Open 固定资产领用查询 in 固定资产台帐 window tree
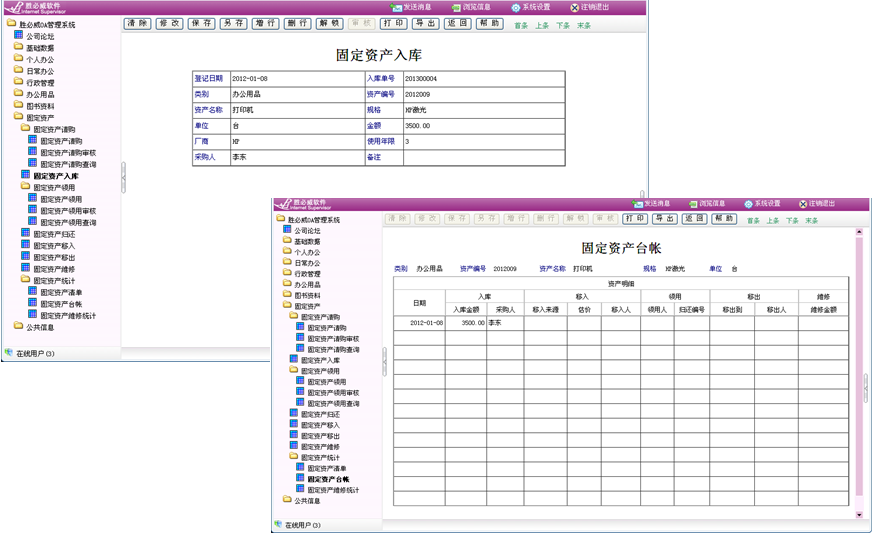The width and height of the screenshot is (873, 534). pos(333,404)
